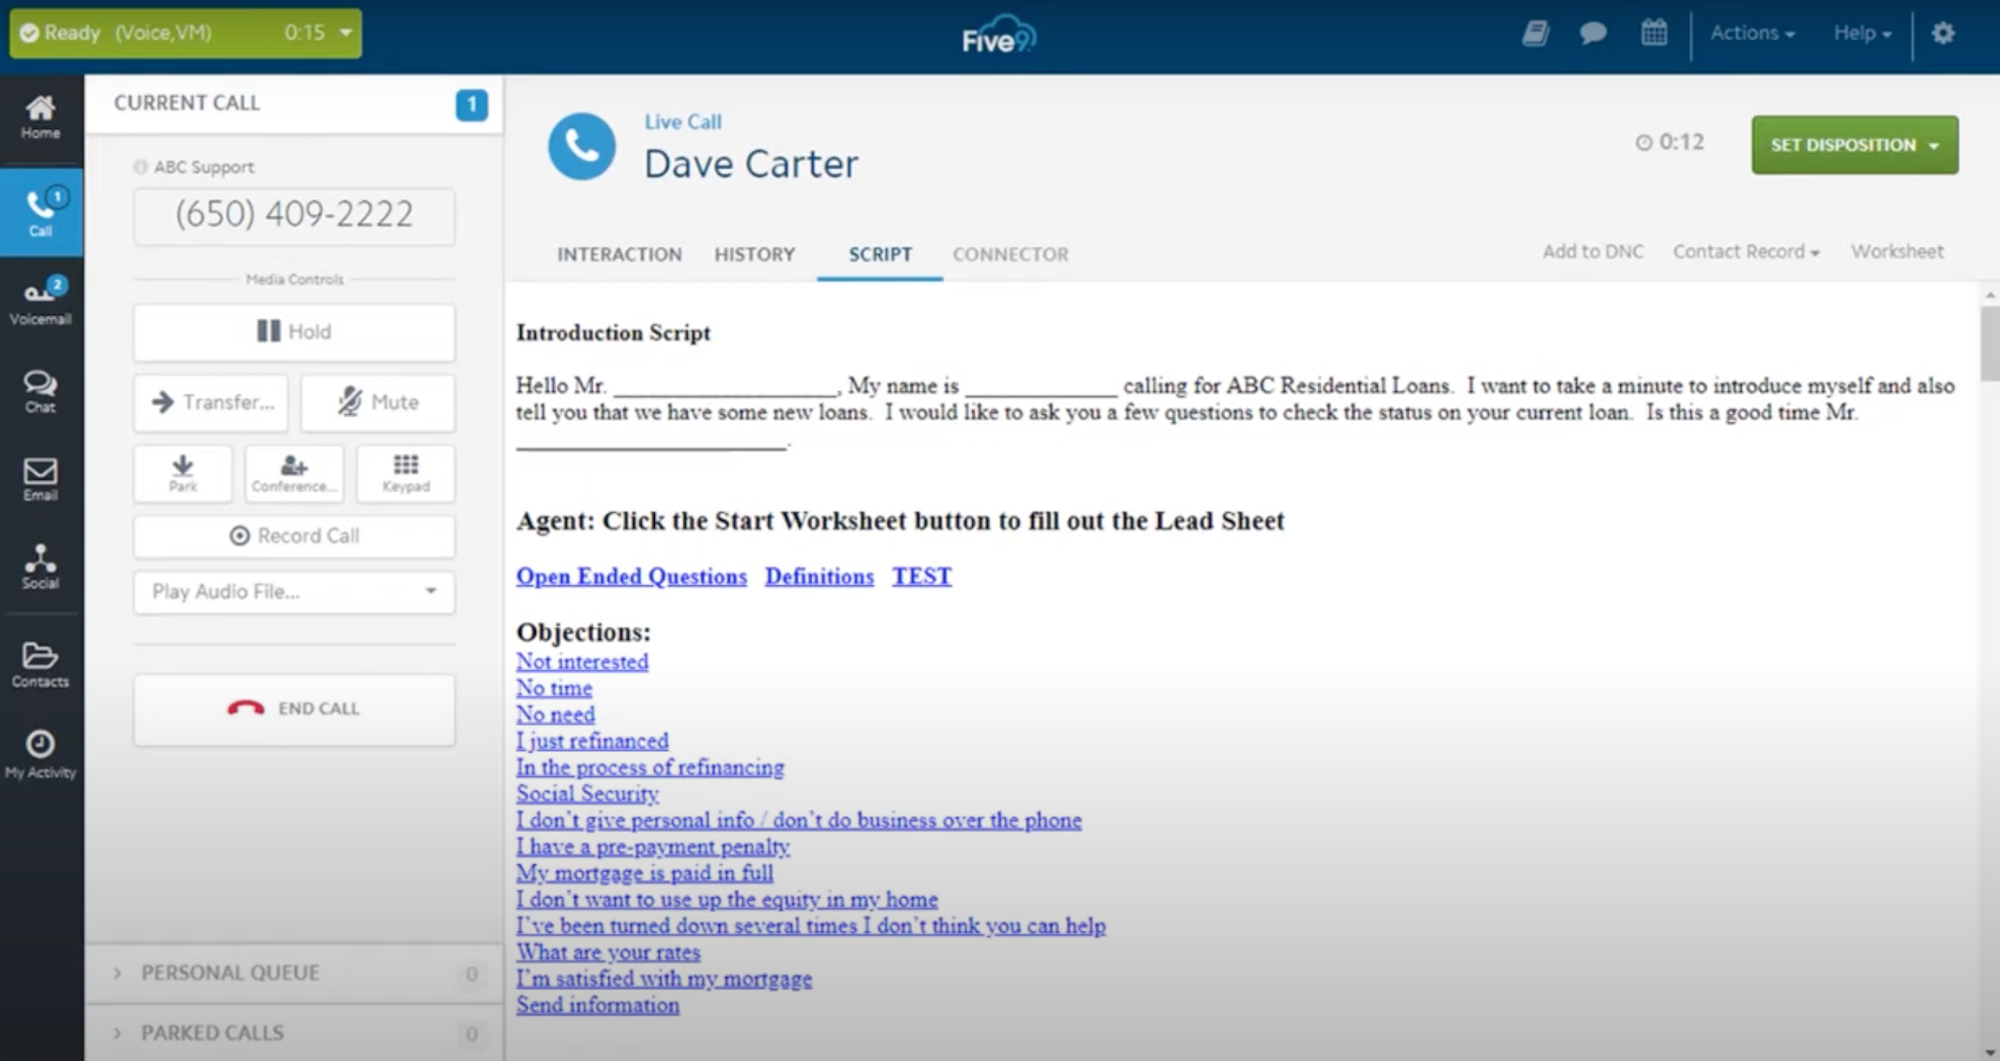This screenshot has width=2000, height=1061.
Task: Switch to CONNECTOR tab
Action: (x=1010, y=255)
